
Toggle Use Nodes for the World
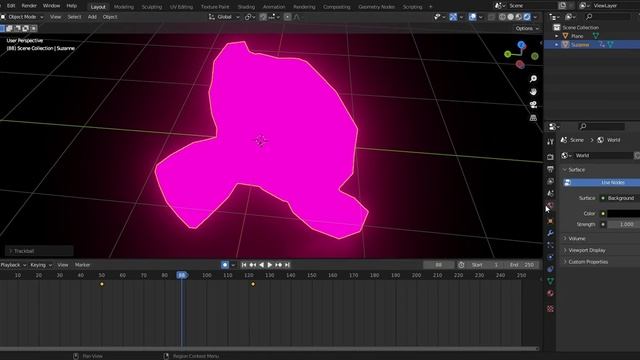click(602, 182)
